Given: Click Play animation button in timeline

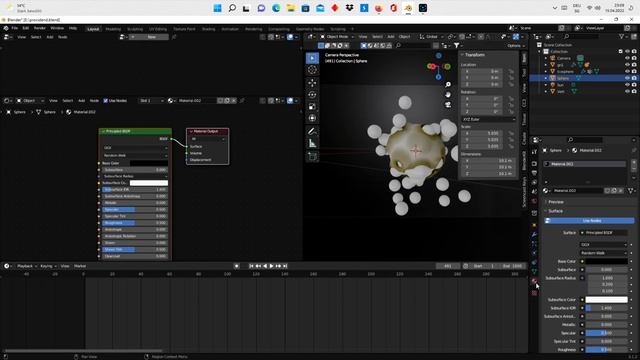Looking at the screenshot, I should 271,266.
